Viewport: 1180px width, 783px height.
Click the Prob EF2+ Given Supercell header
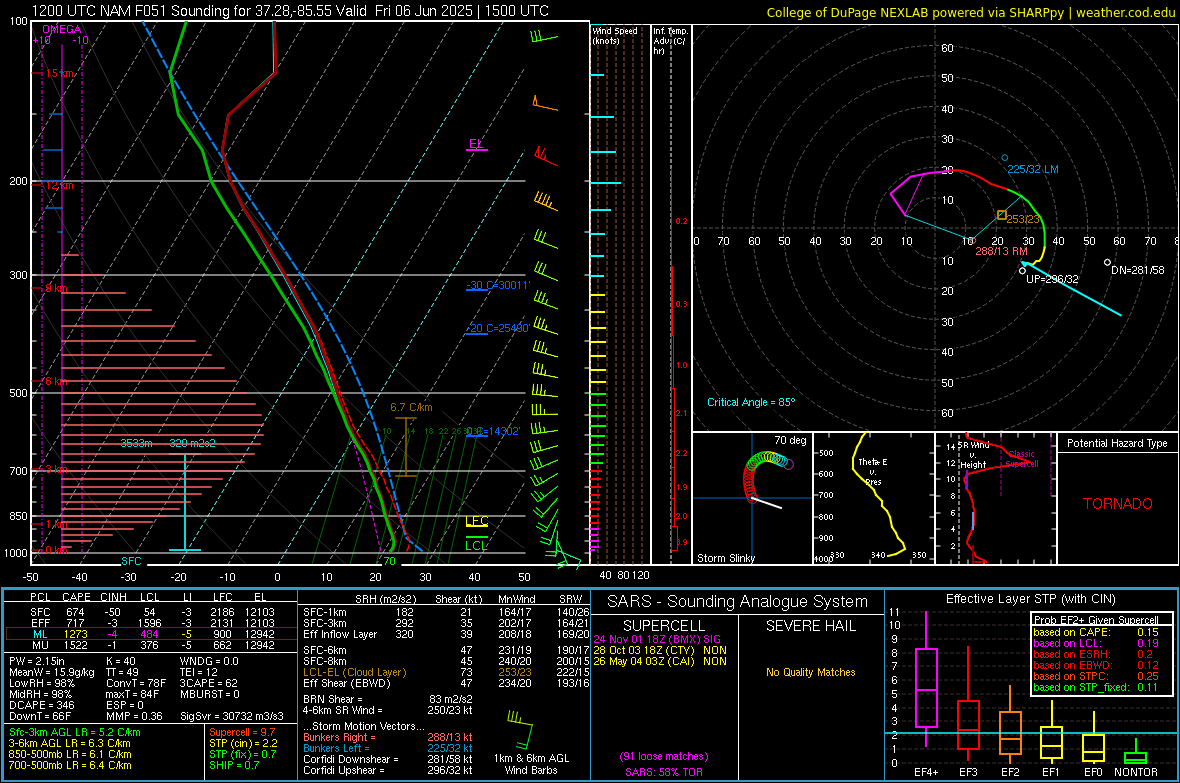point(1096,620)
